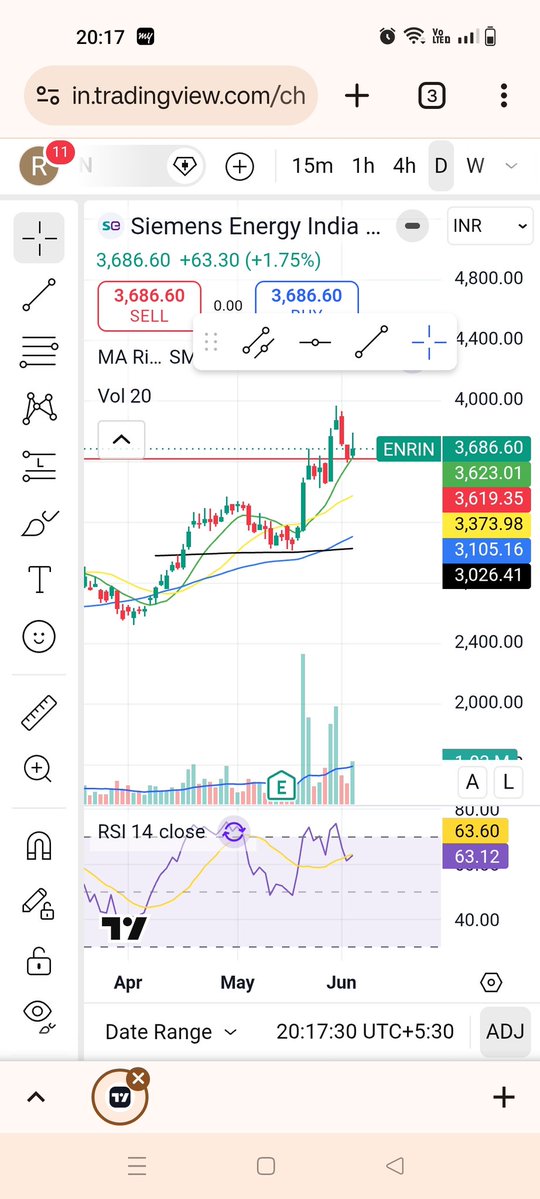Switch to 4h timeframe
This screenshot has width=540, height=1199.
tap(404, 166)
